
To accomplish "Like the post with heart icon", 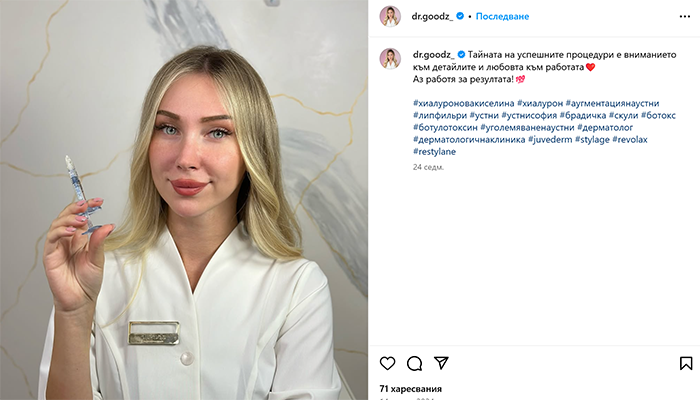I will click(x=387, y=363).
